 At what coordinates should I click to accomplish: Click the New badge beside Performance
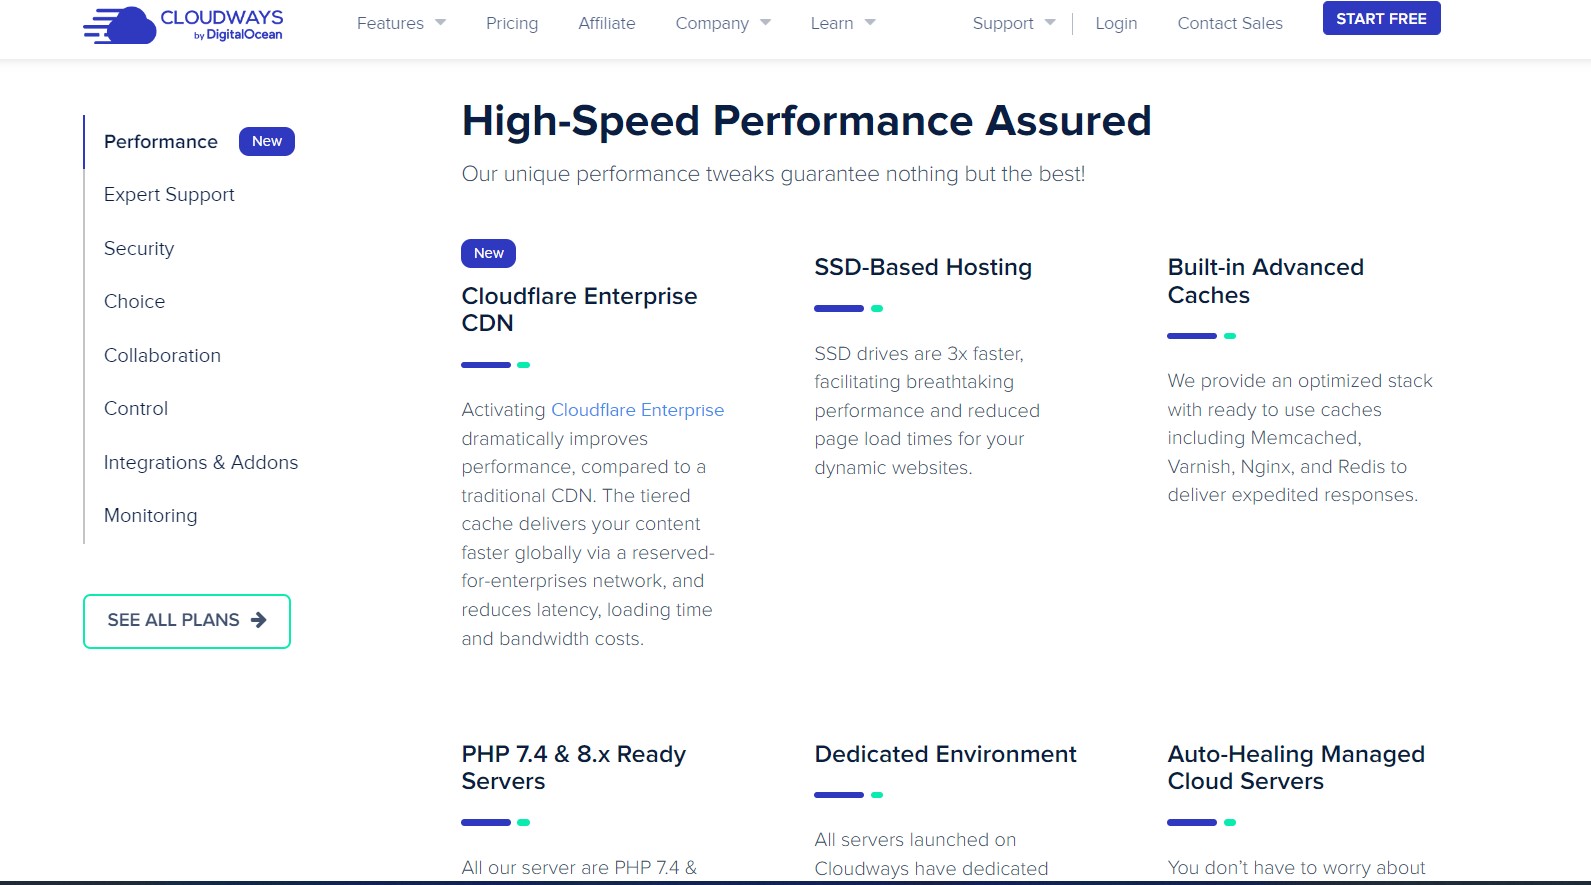267,141
